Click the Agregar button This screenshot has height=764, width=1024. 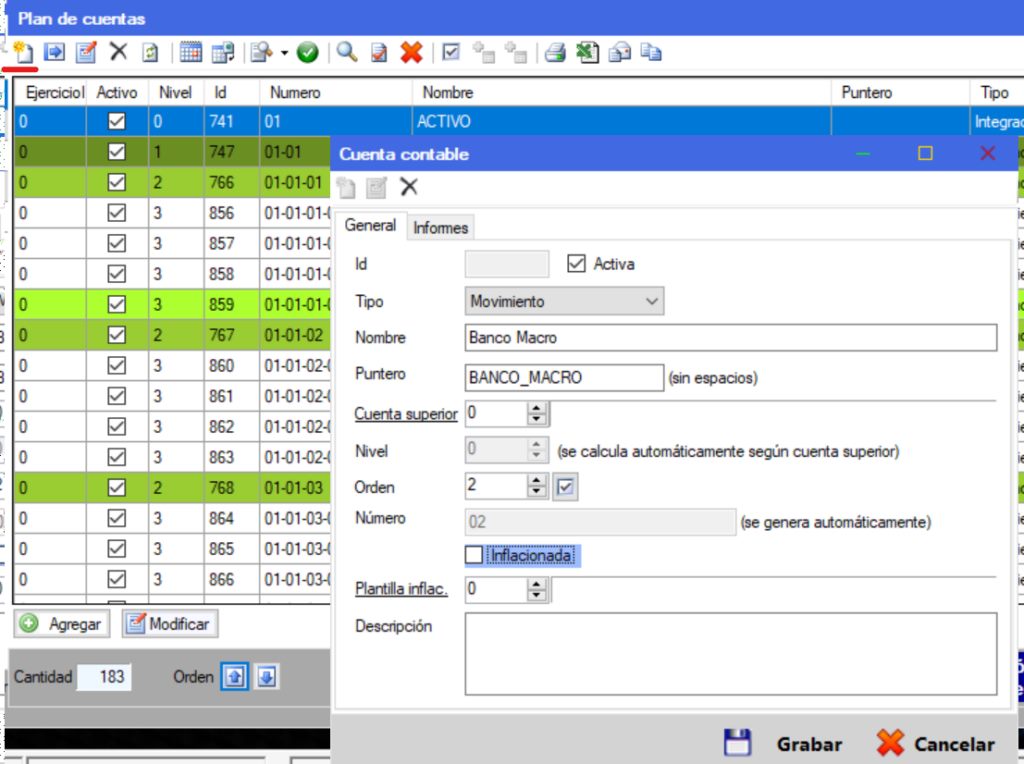[62, 624]
